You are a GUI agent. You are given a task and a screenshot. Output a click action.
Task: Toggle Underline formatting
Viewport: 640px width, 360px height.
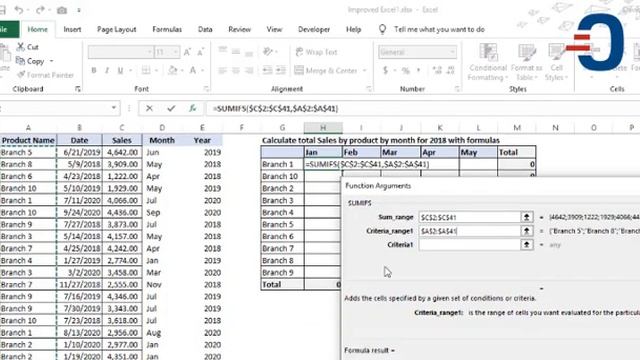pos(120,70)
